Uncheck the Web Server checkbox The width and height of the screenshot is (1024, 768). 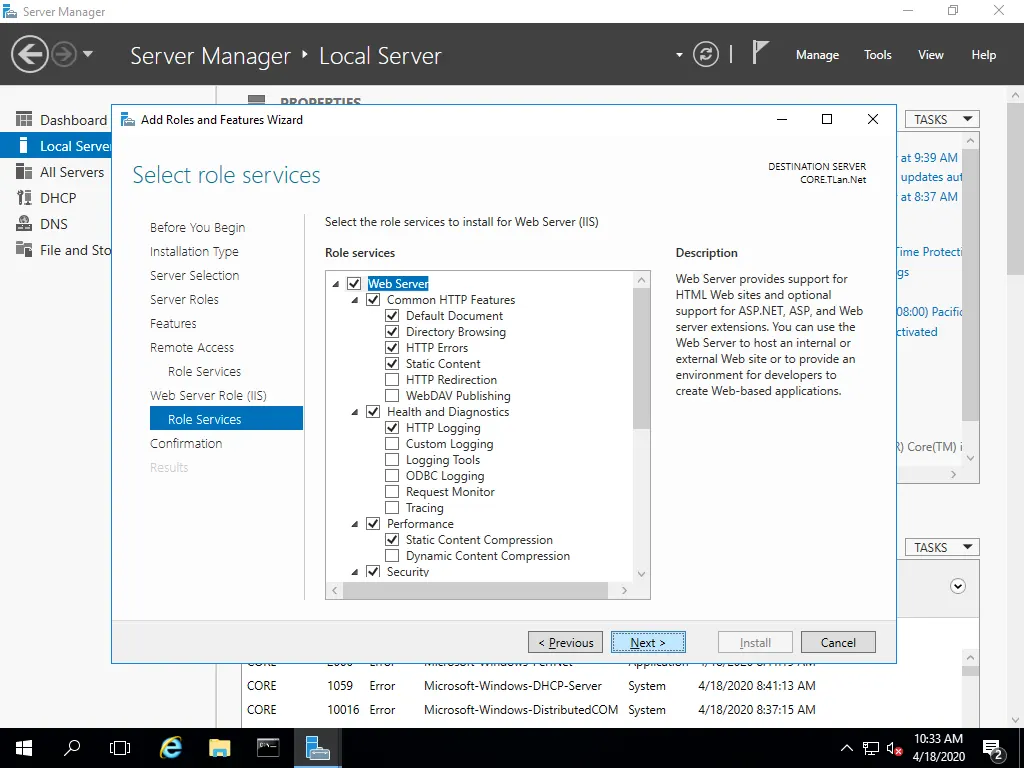click(354, 283)
